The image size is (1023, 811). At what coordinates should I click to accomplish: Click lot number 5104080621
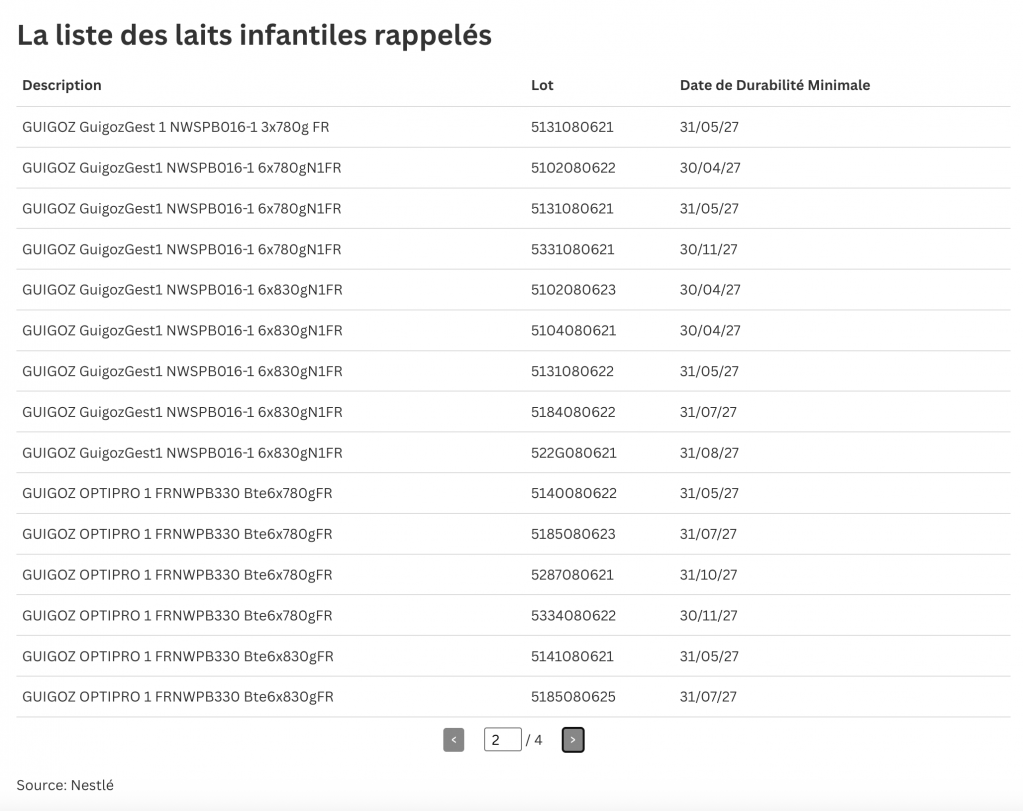tap(573, 331)
